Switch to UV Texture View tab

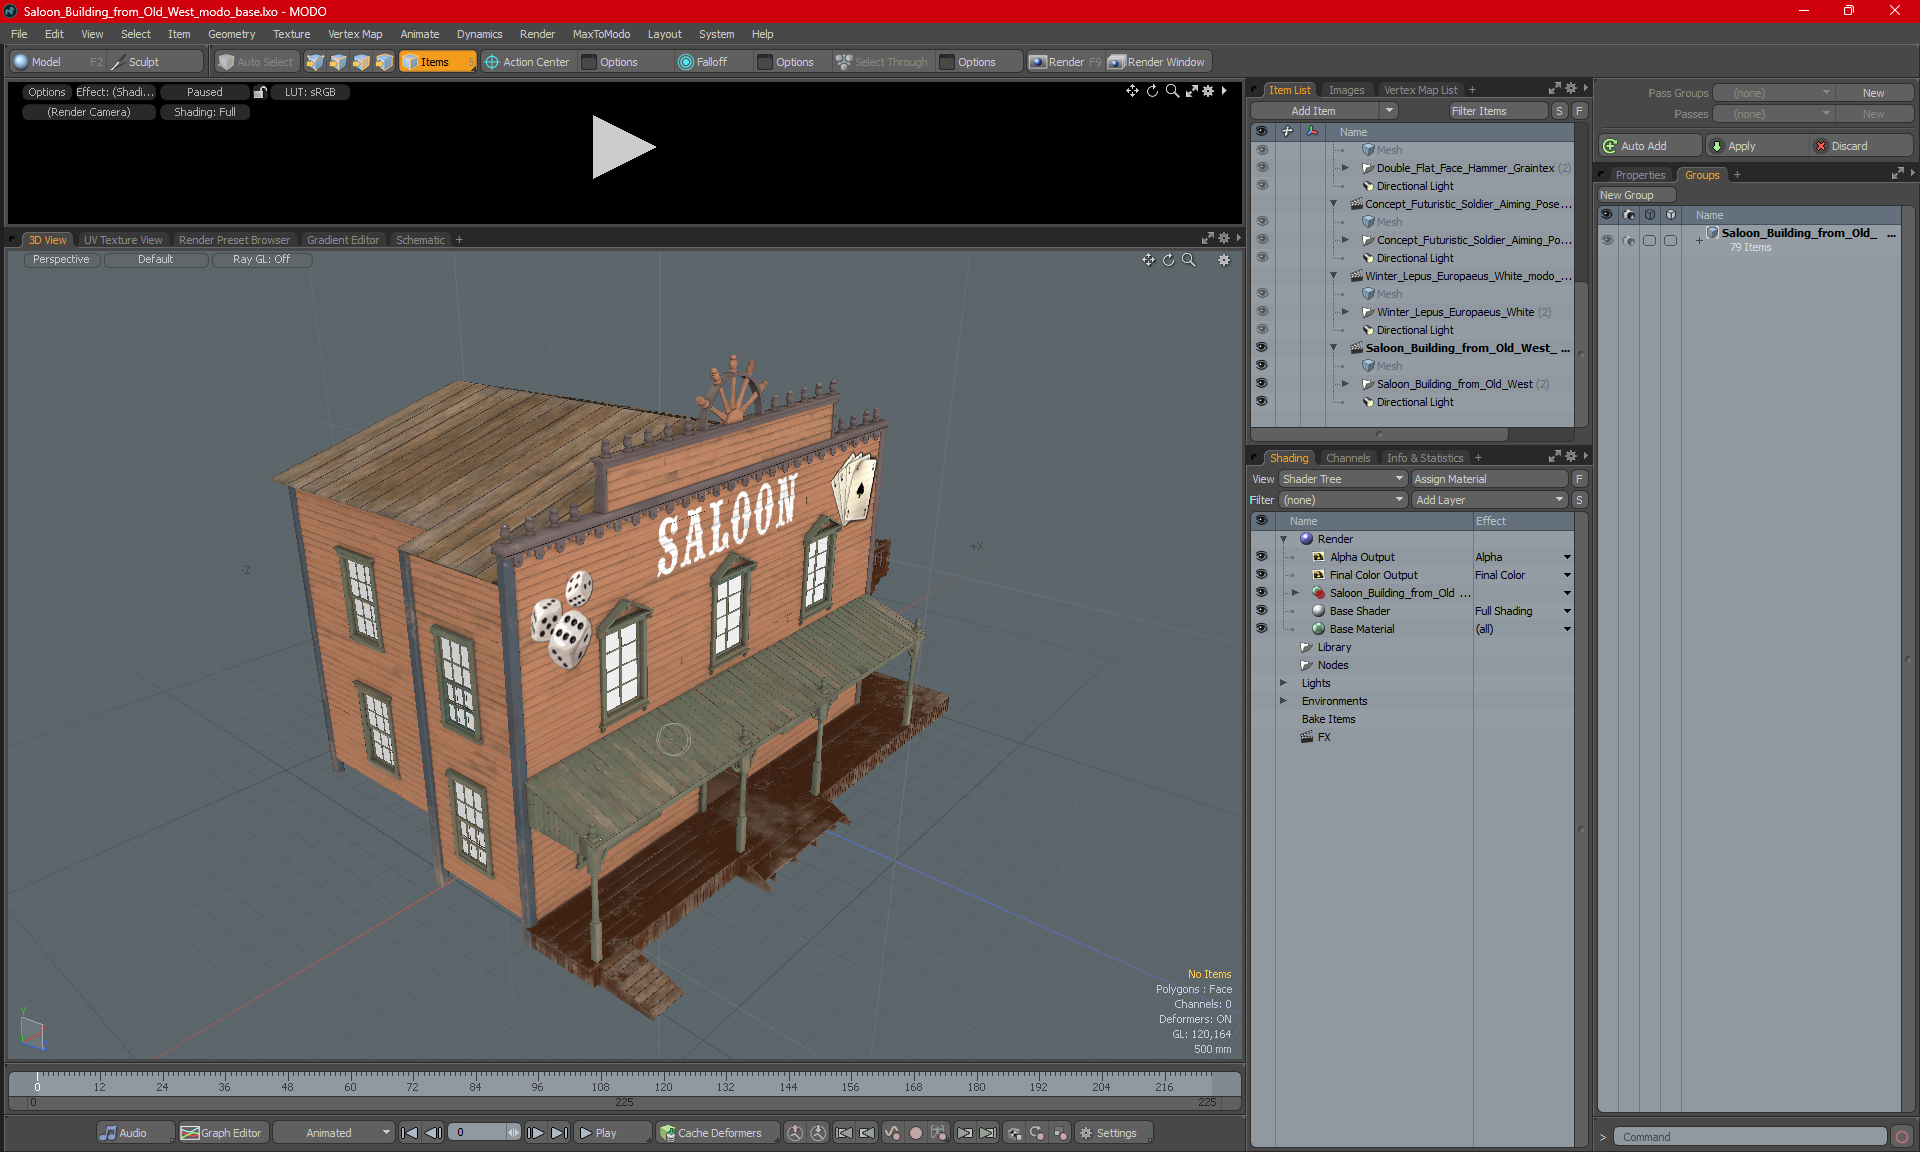point(123,240)
